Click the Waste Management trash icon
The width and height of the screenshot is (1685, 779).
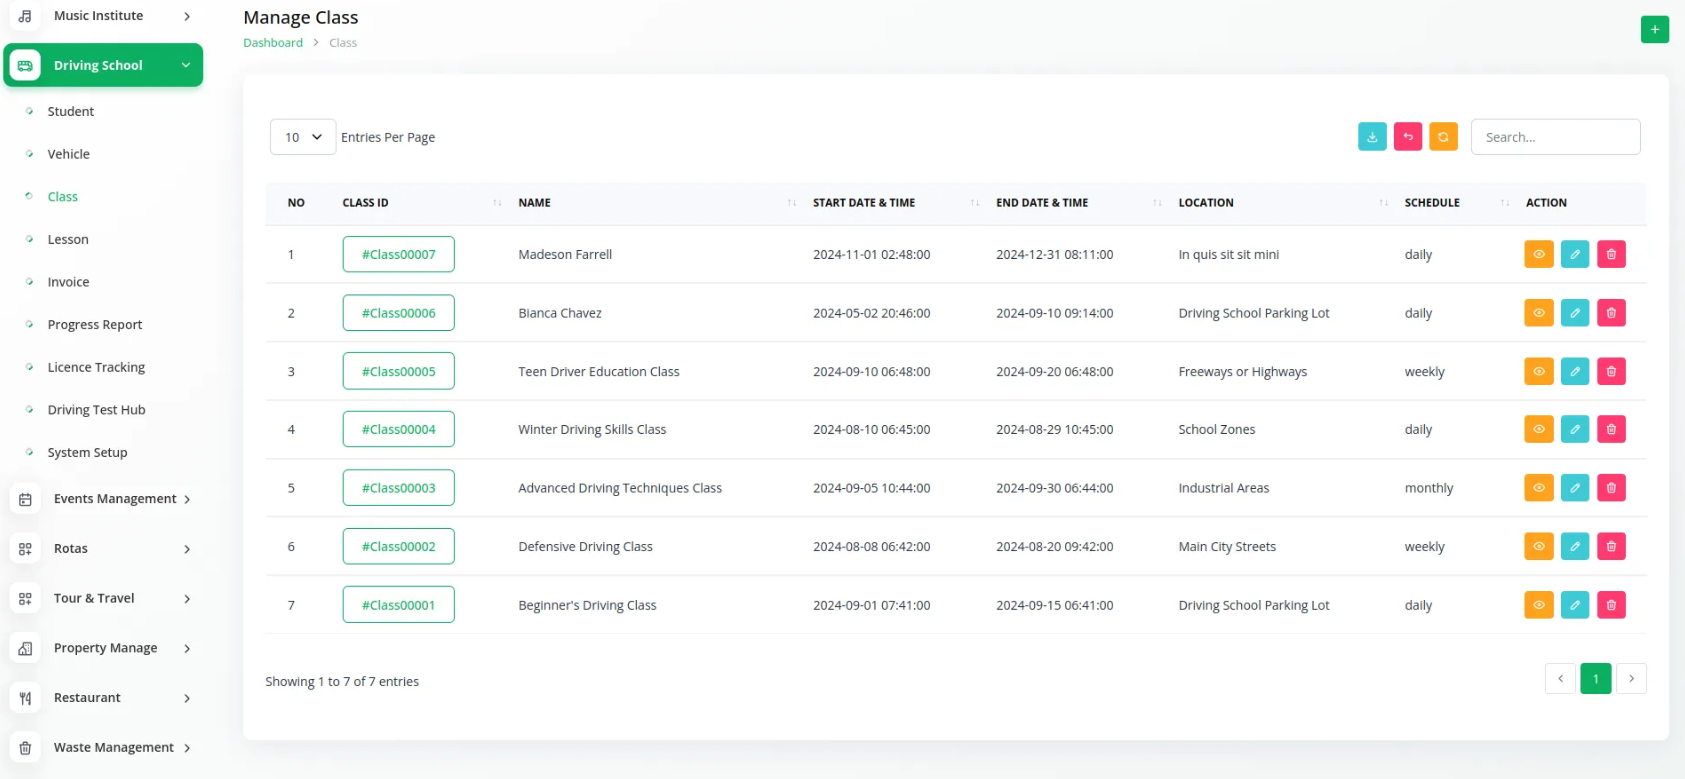point(25,748)
